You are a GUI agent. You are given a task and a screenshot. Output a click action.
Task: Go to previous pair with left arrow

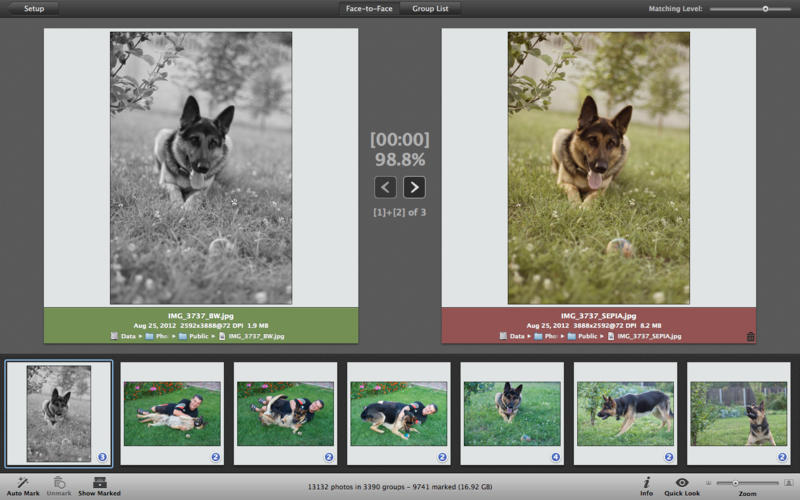[x=386, y=187]
